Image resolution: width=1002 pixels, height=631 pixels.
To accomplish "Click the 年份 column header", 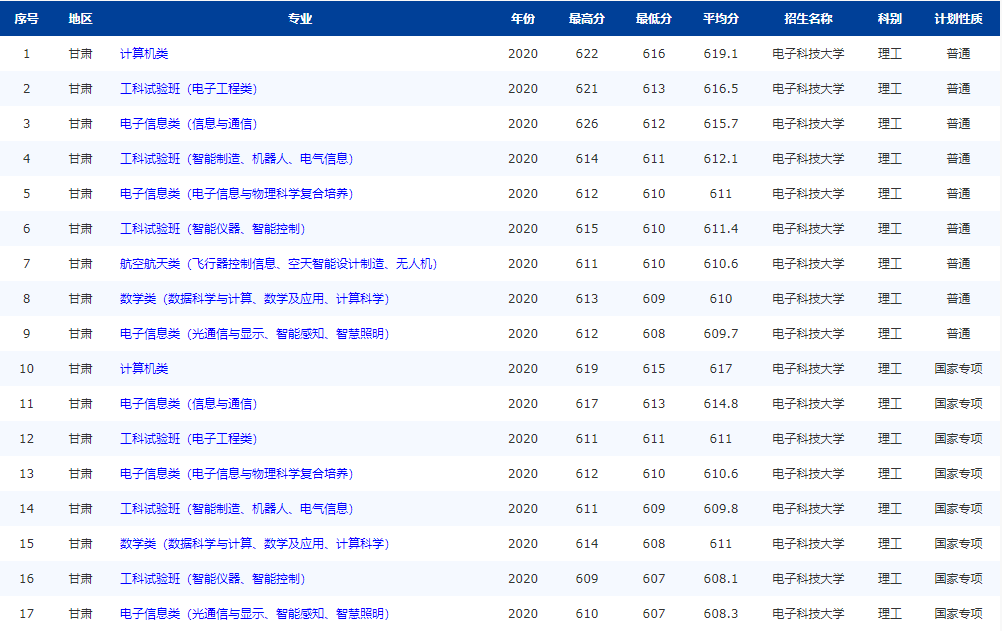I will click(523, 19).
